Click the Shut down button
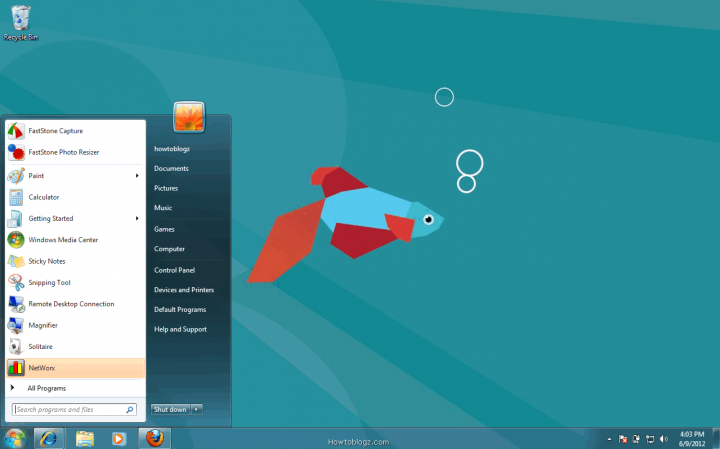This screenshot has height=449, width=720. (x=169, y=409)
